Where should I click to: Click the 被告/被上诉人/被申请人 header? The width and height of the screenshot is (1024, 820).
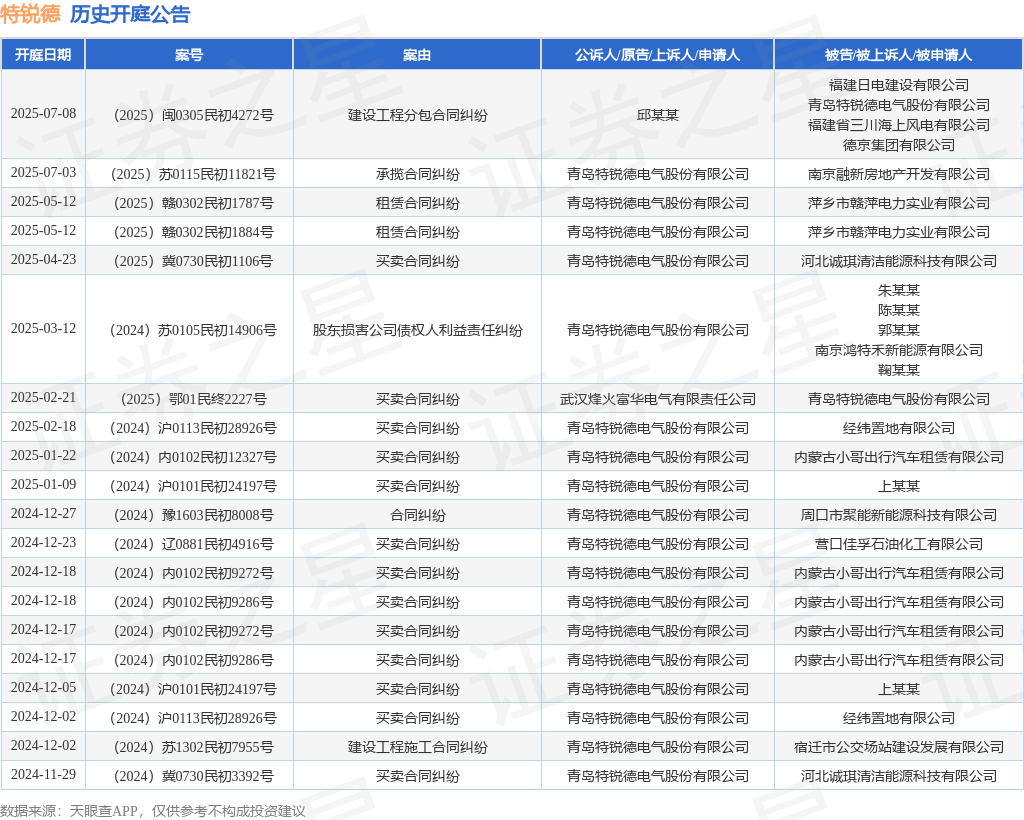click(x=899, y=55)
